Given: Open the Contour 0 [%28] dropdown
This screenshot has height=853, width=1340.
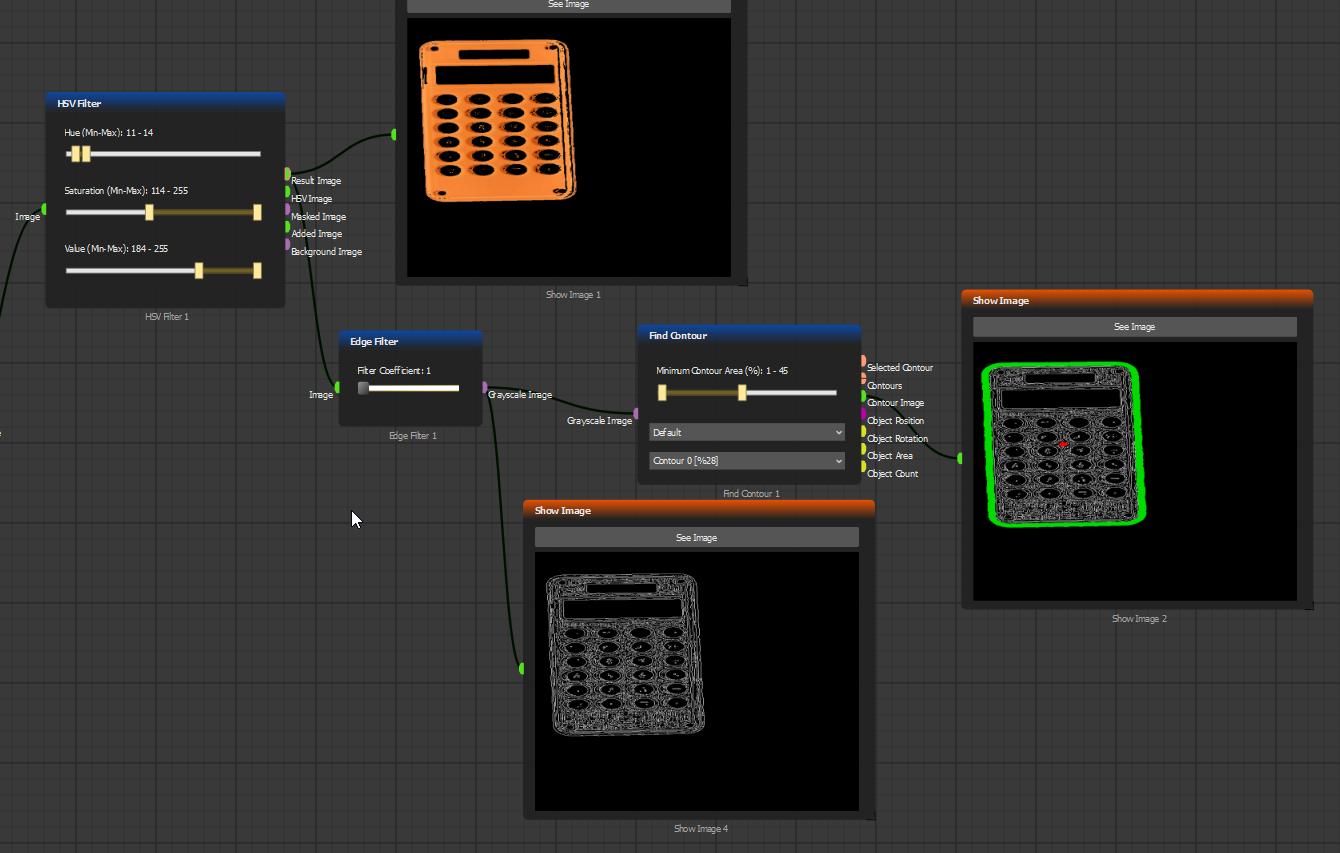Looking at the screenshot, I should [747, 461].
